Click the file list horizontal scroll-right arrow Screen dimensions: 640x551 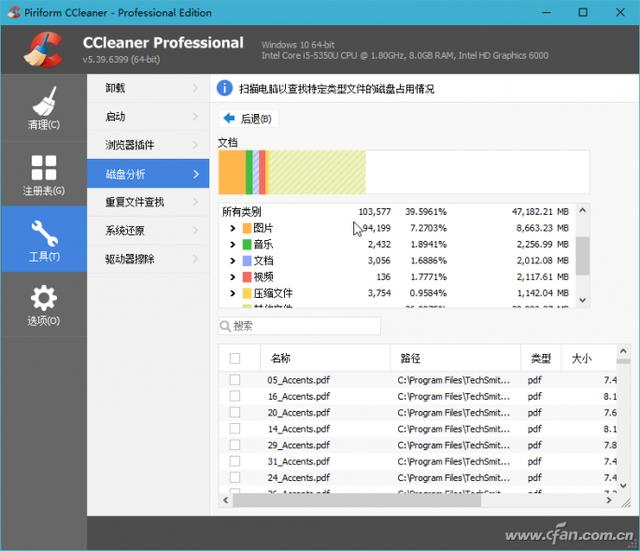click(609, 500)
